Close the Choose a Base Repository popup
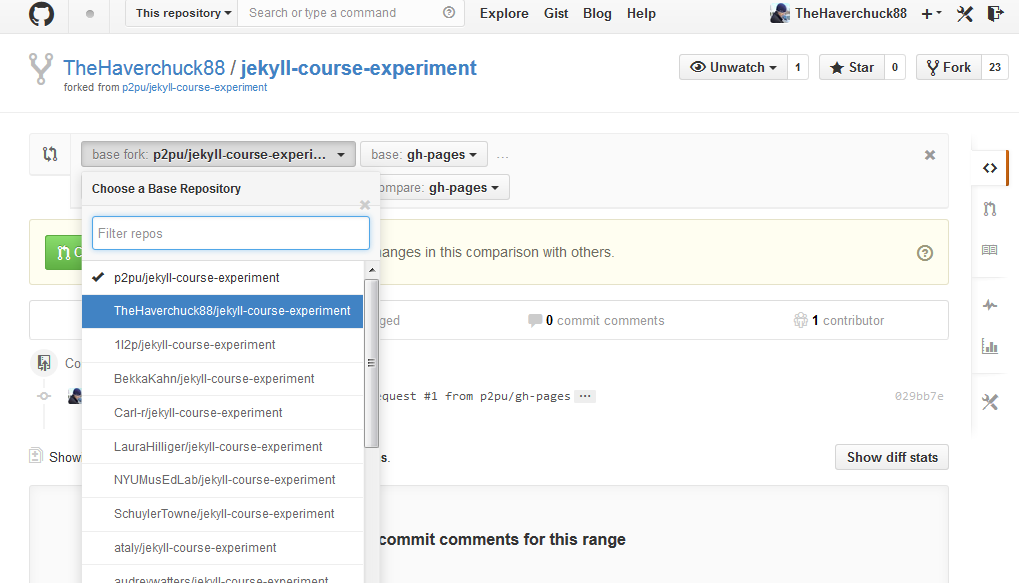 click(x=365, y=205)
